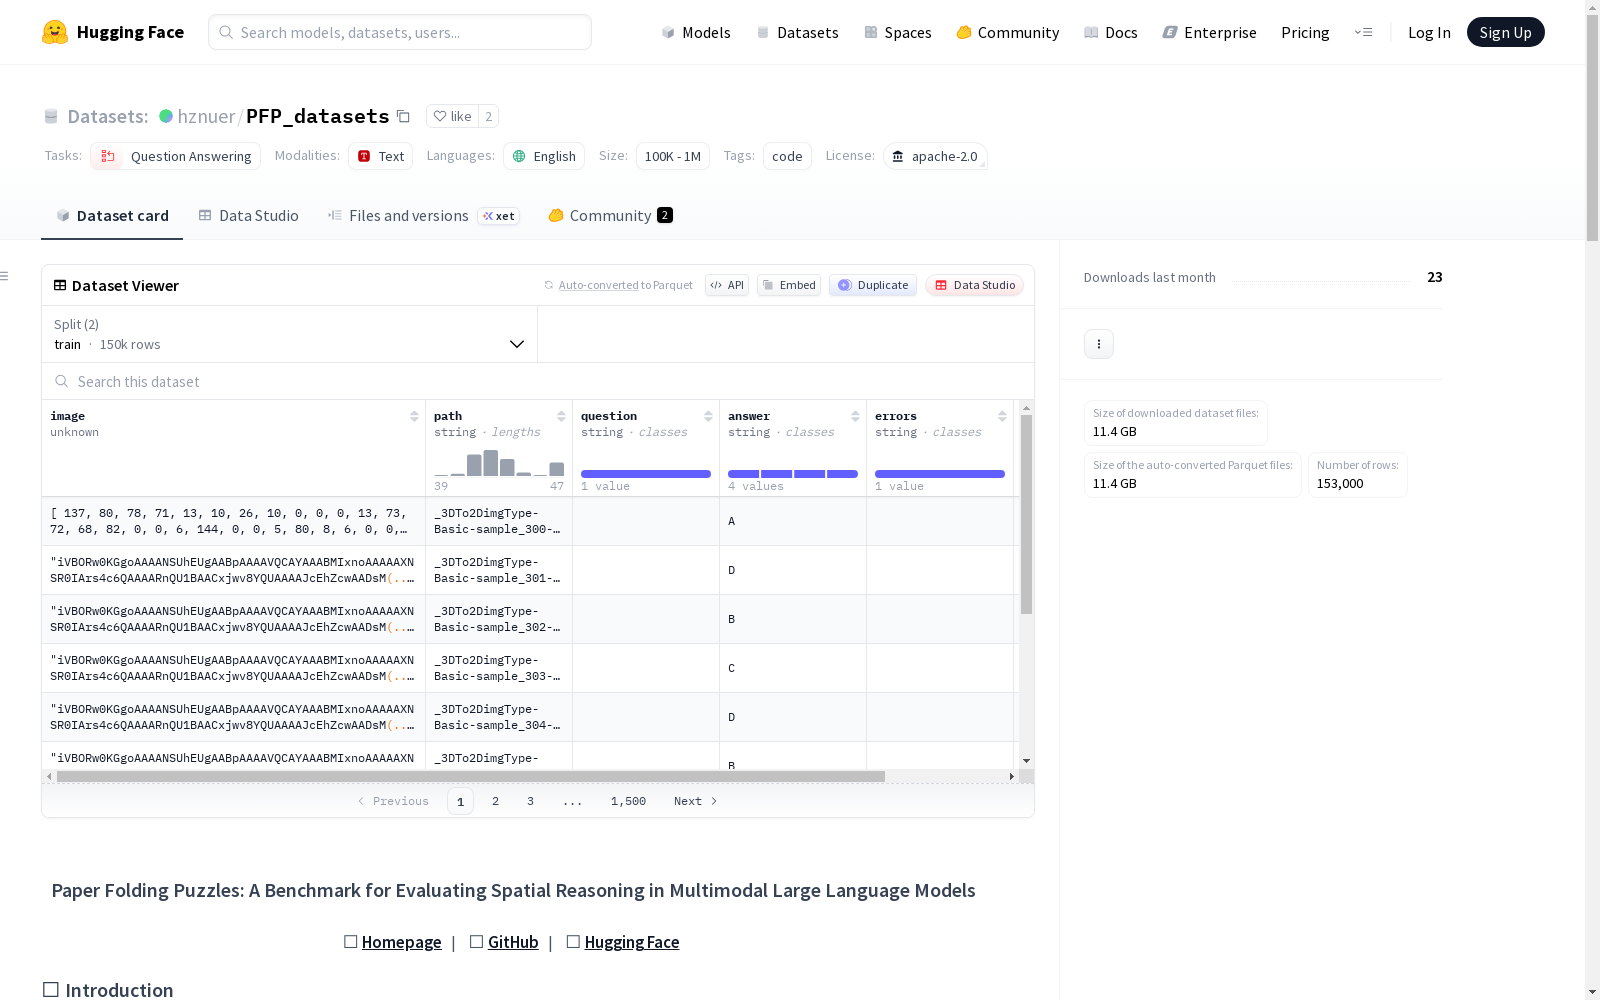Copy dataset name with the copy icon

pos(403,116)
